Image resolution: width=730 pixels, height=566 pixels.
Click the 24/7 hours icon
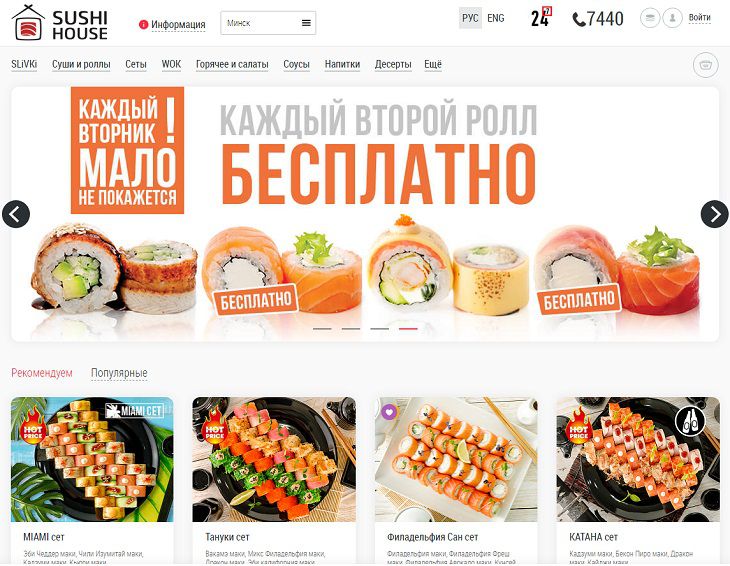(541, 18)
